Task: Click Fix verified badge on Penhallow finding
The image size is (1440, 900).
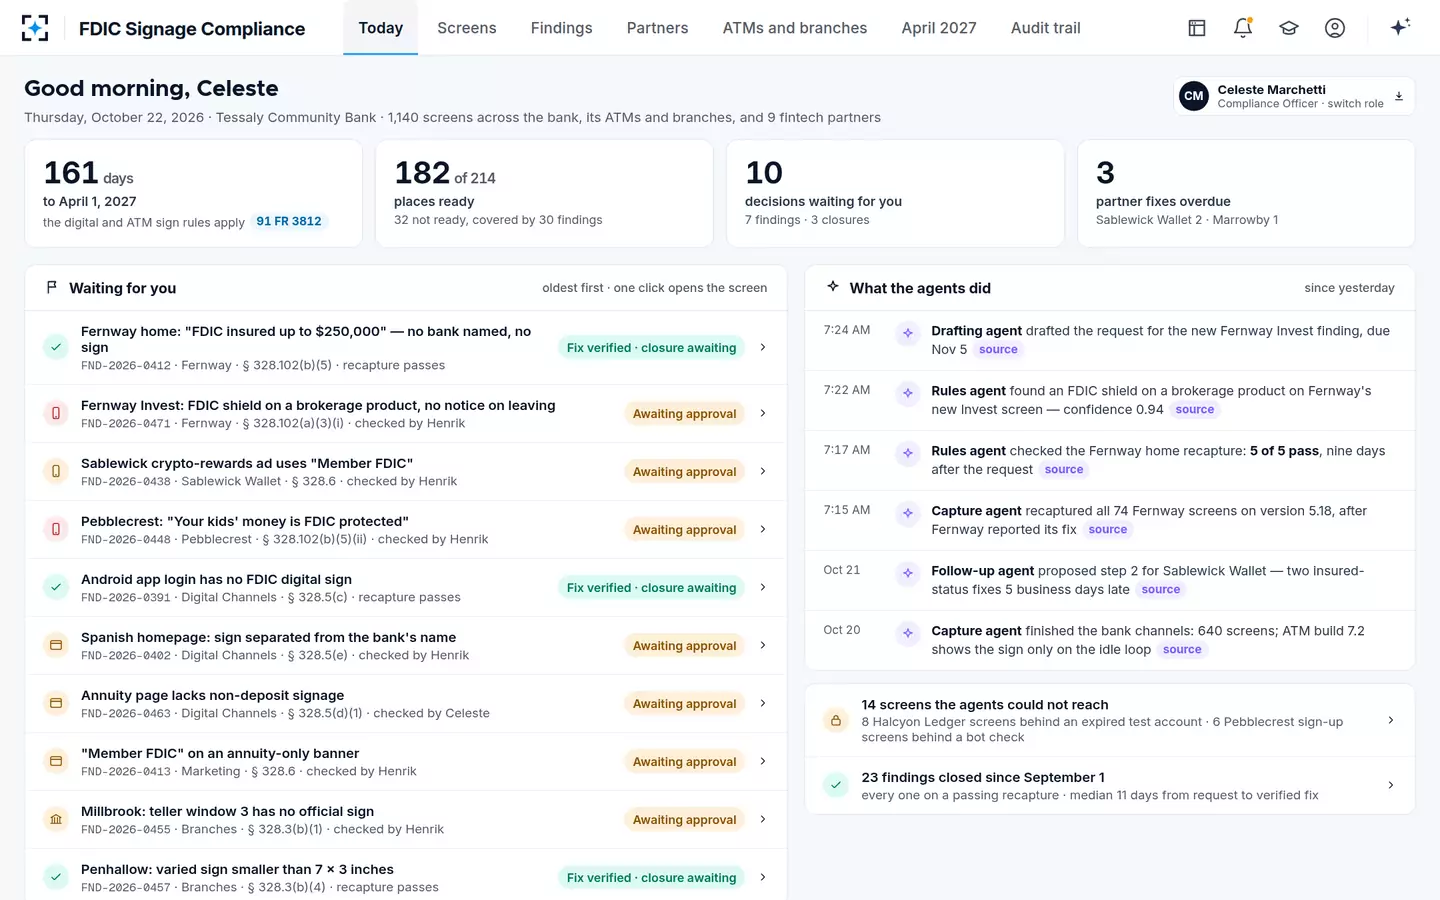Action: [x=651, y=877]
